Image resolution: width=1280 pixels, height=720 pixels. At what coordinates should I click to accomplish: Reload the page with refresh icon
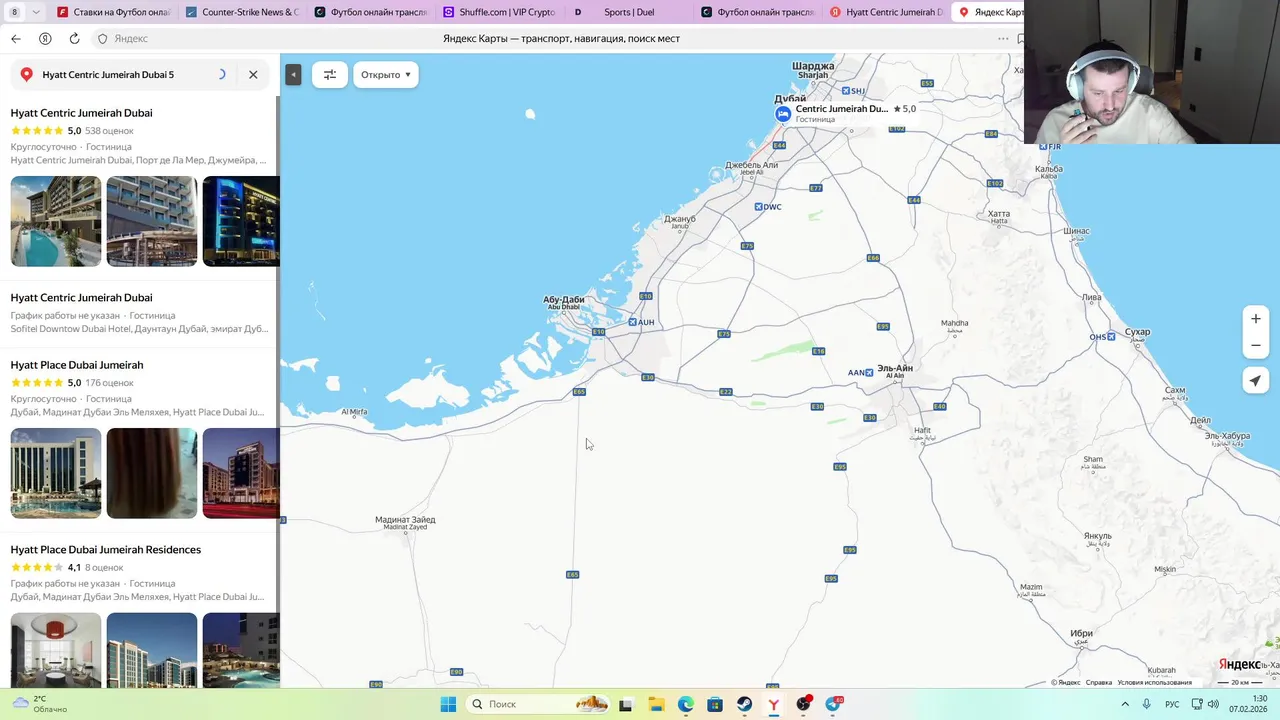point(74,38)
